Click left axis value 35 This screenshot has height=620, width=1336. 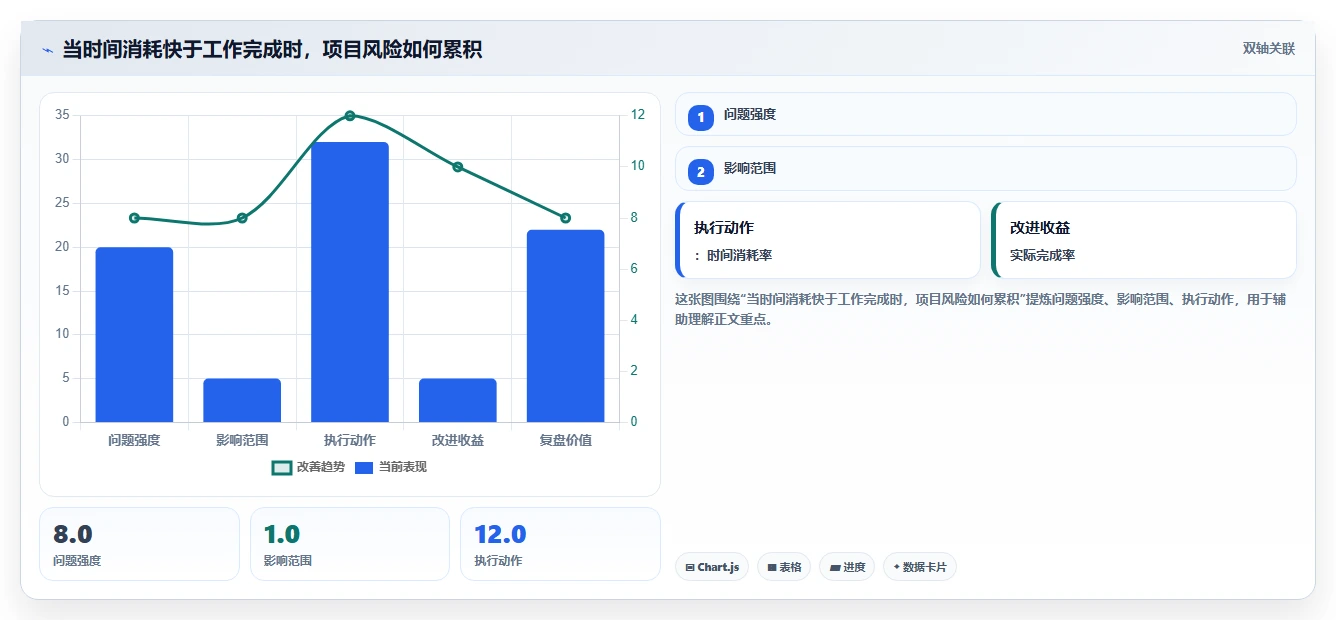point(62,115)
